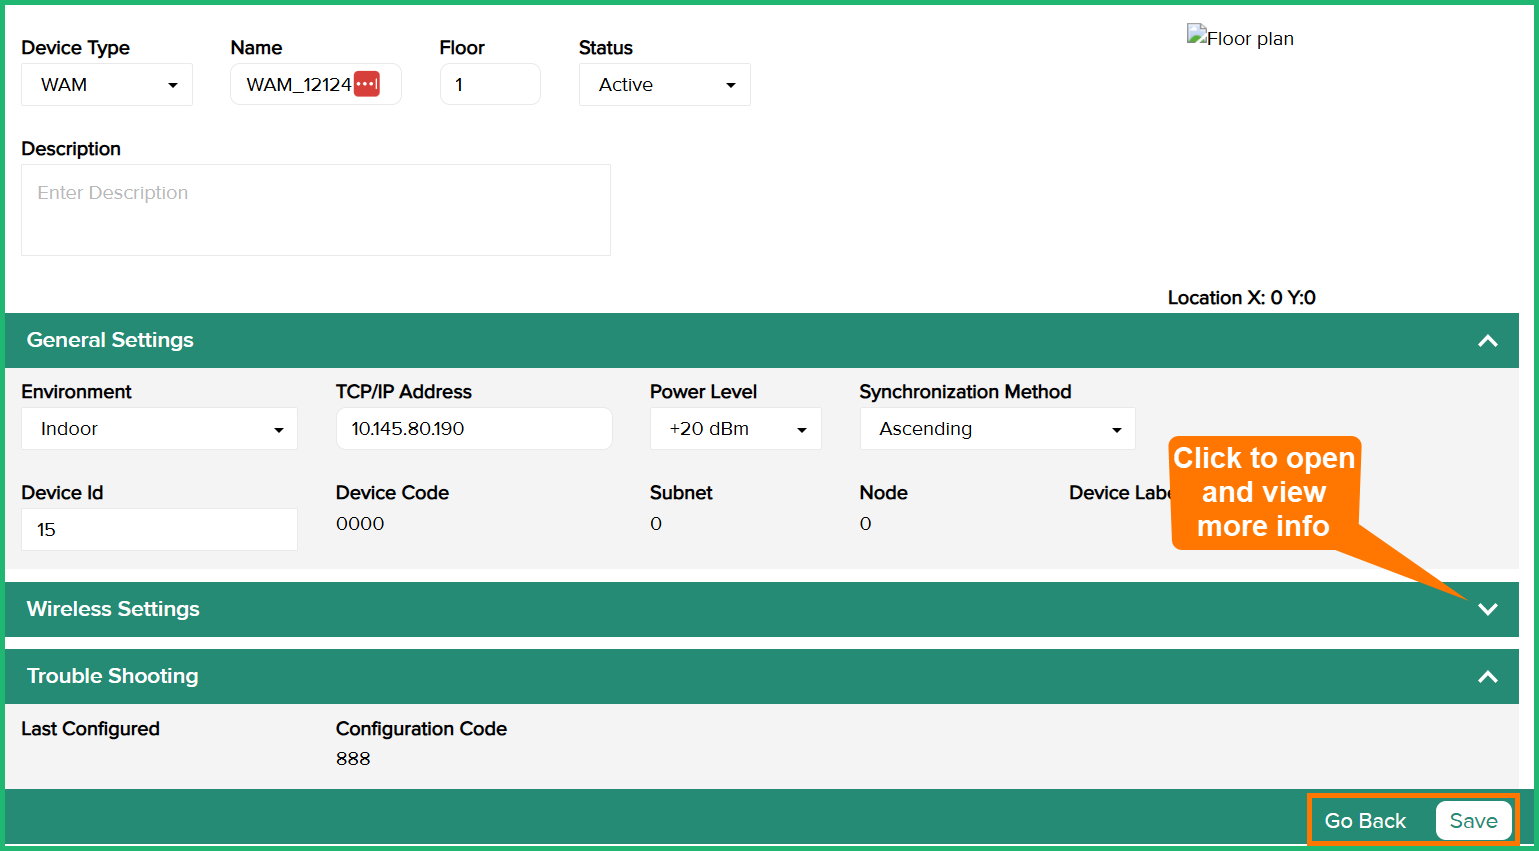Open the Device Type dropdown
This screenshot has height=851, width=1539.
point(107,85)
